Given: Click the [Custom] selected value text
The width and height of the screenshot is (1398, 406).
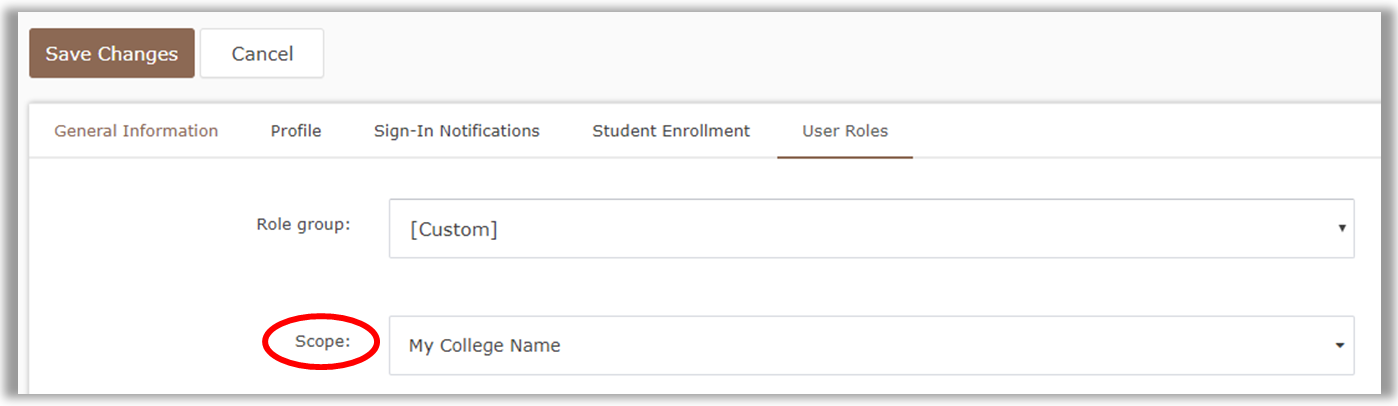Looking at the screenshot, I should (453, 229).
